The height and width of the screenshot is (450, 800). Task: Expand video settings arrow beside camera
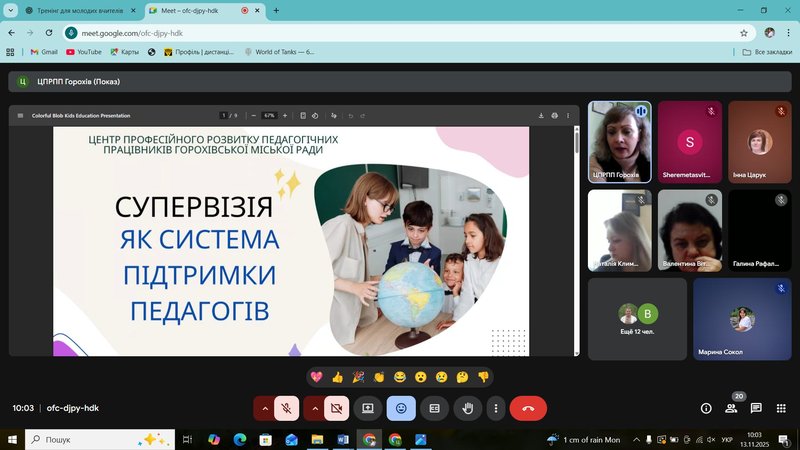point(314,408)
